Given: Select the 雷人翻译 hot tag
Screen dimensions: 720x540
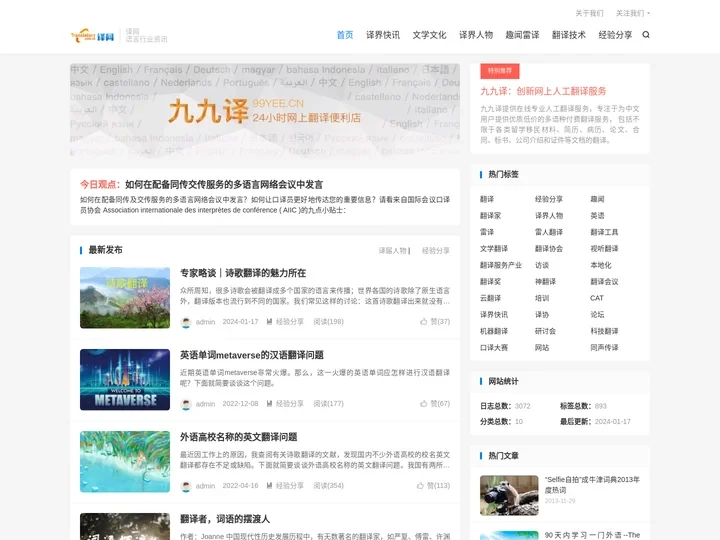Looking at the screenshot, I should [549, 232].
